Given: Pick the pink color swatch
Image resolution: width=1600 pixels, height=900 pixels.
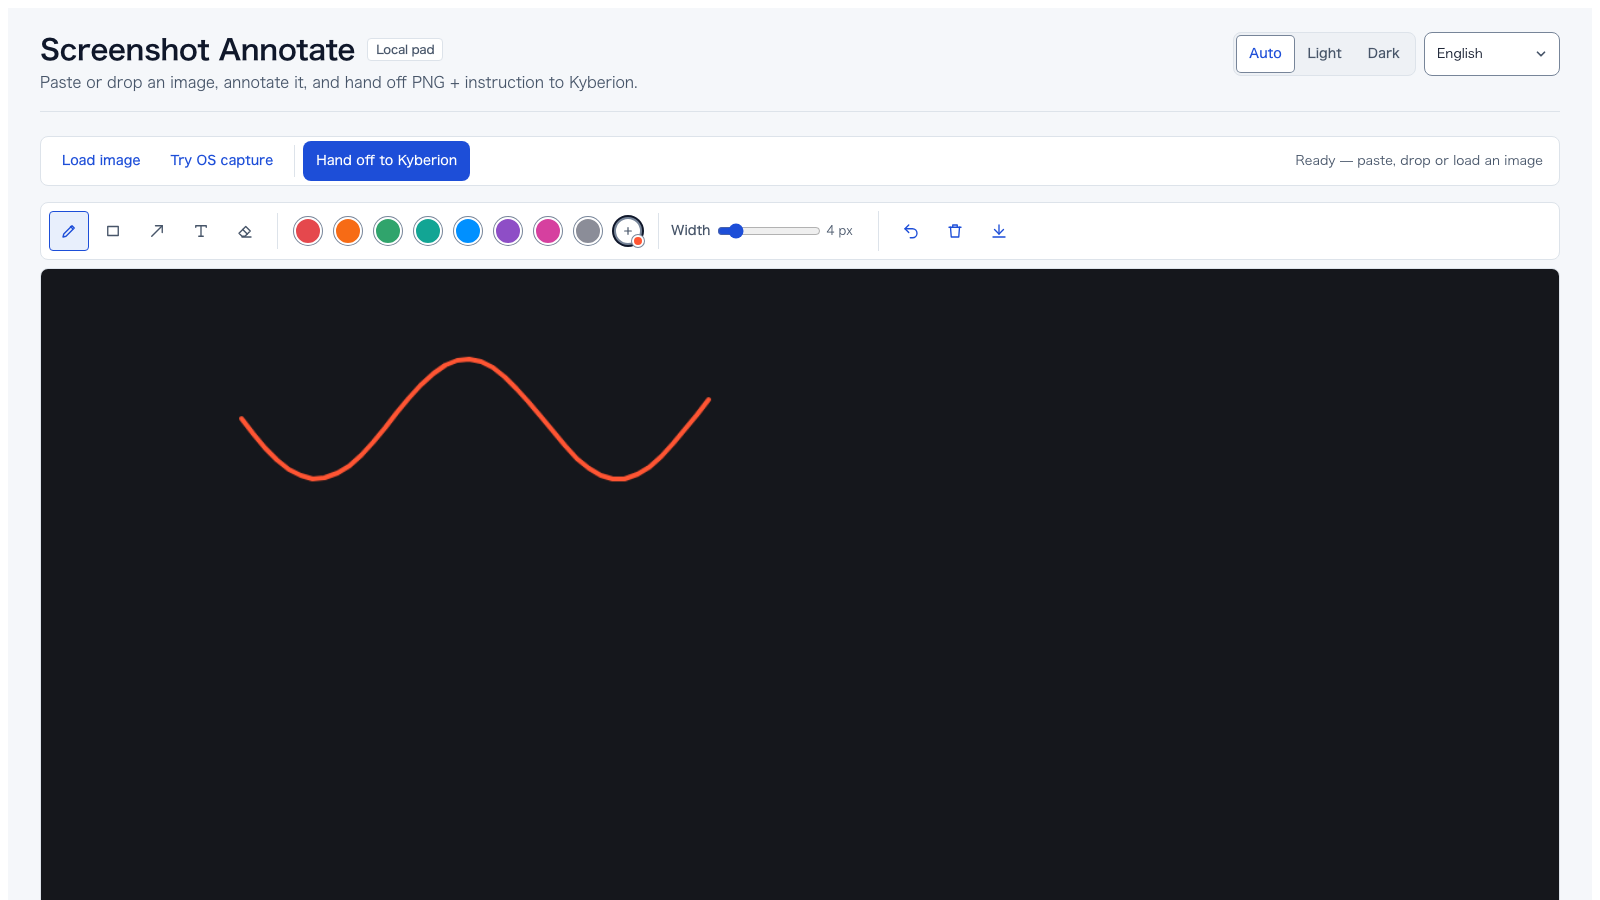Looking at the screenshot, I should pos(548,231).
